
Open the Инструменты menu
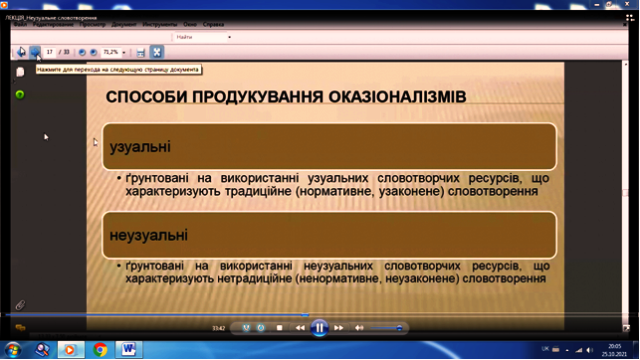[x=160, y=24]
